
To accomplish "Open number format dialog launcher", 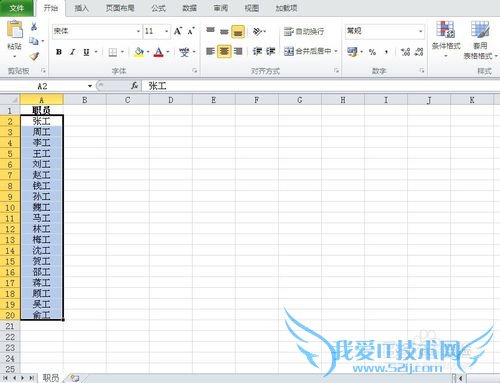I will [x=422, y=71].
